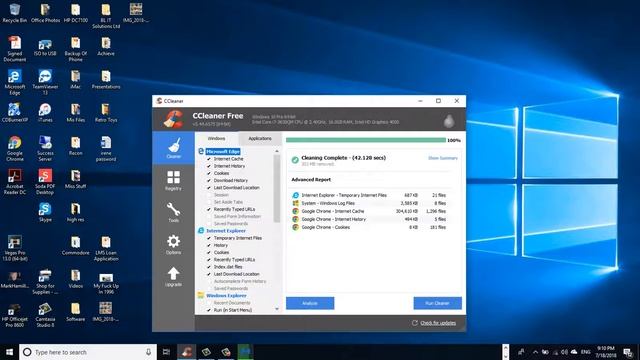Uncheck Index.dat files under Internet Explorer
This screenshot has height=360, width=640.
point(209,267)
